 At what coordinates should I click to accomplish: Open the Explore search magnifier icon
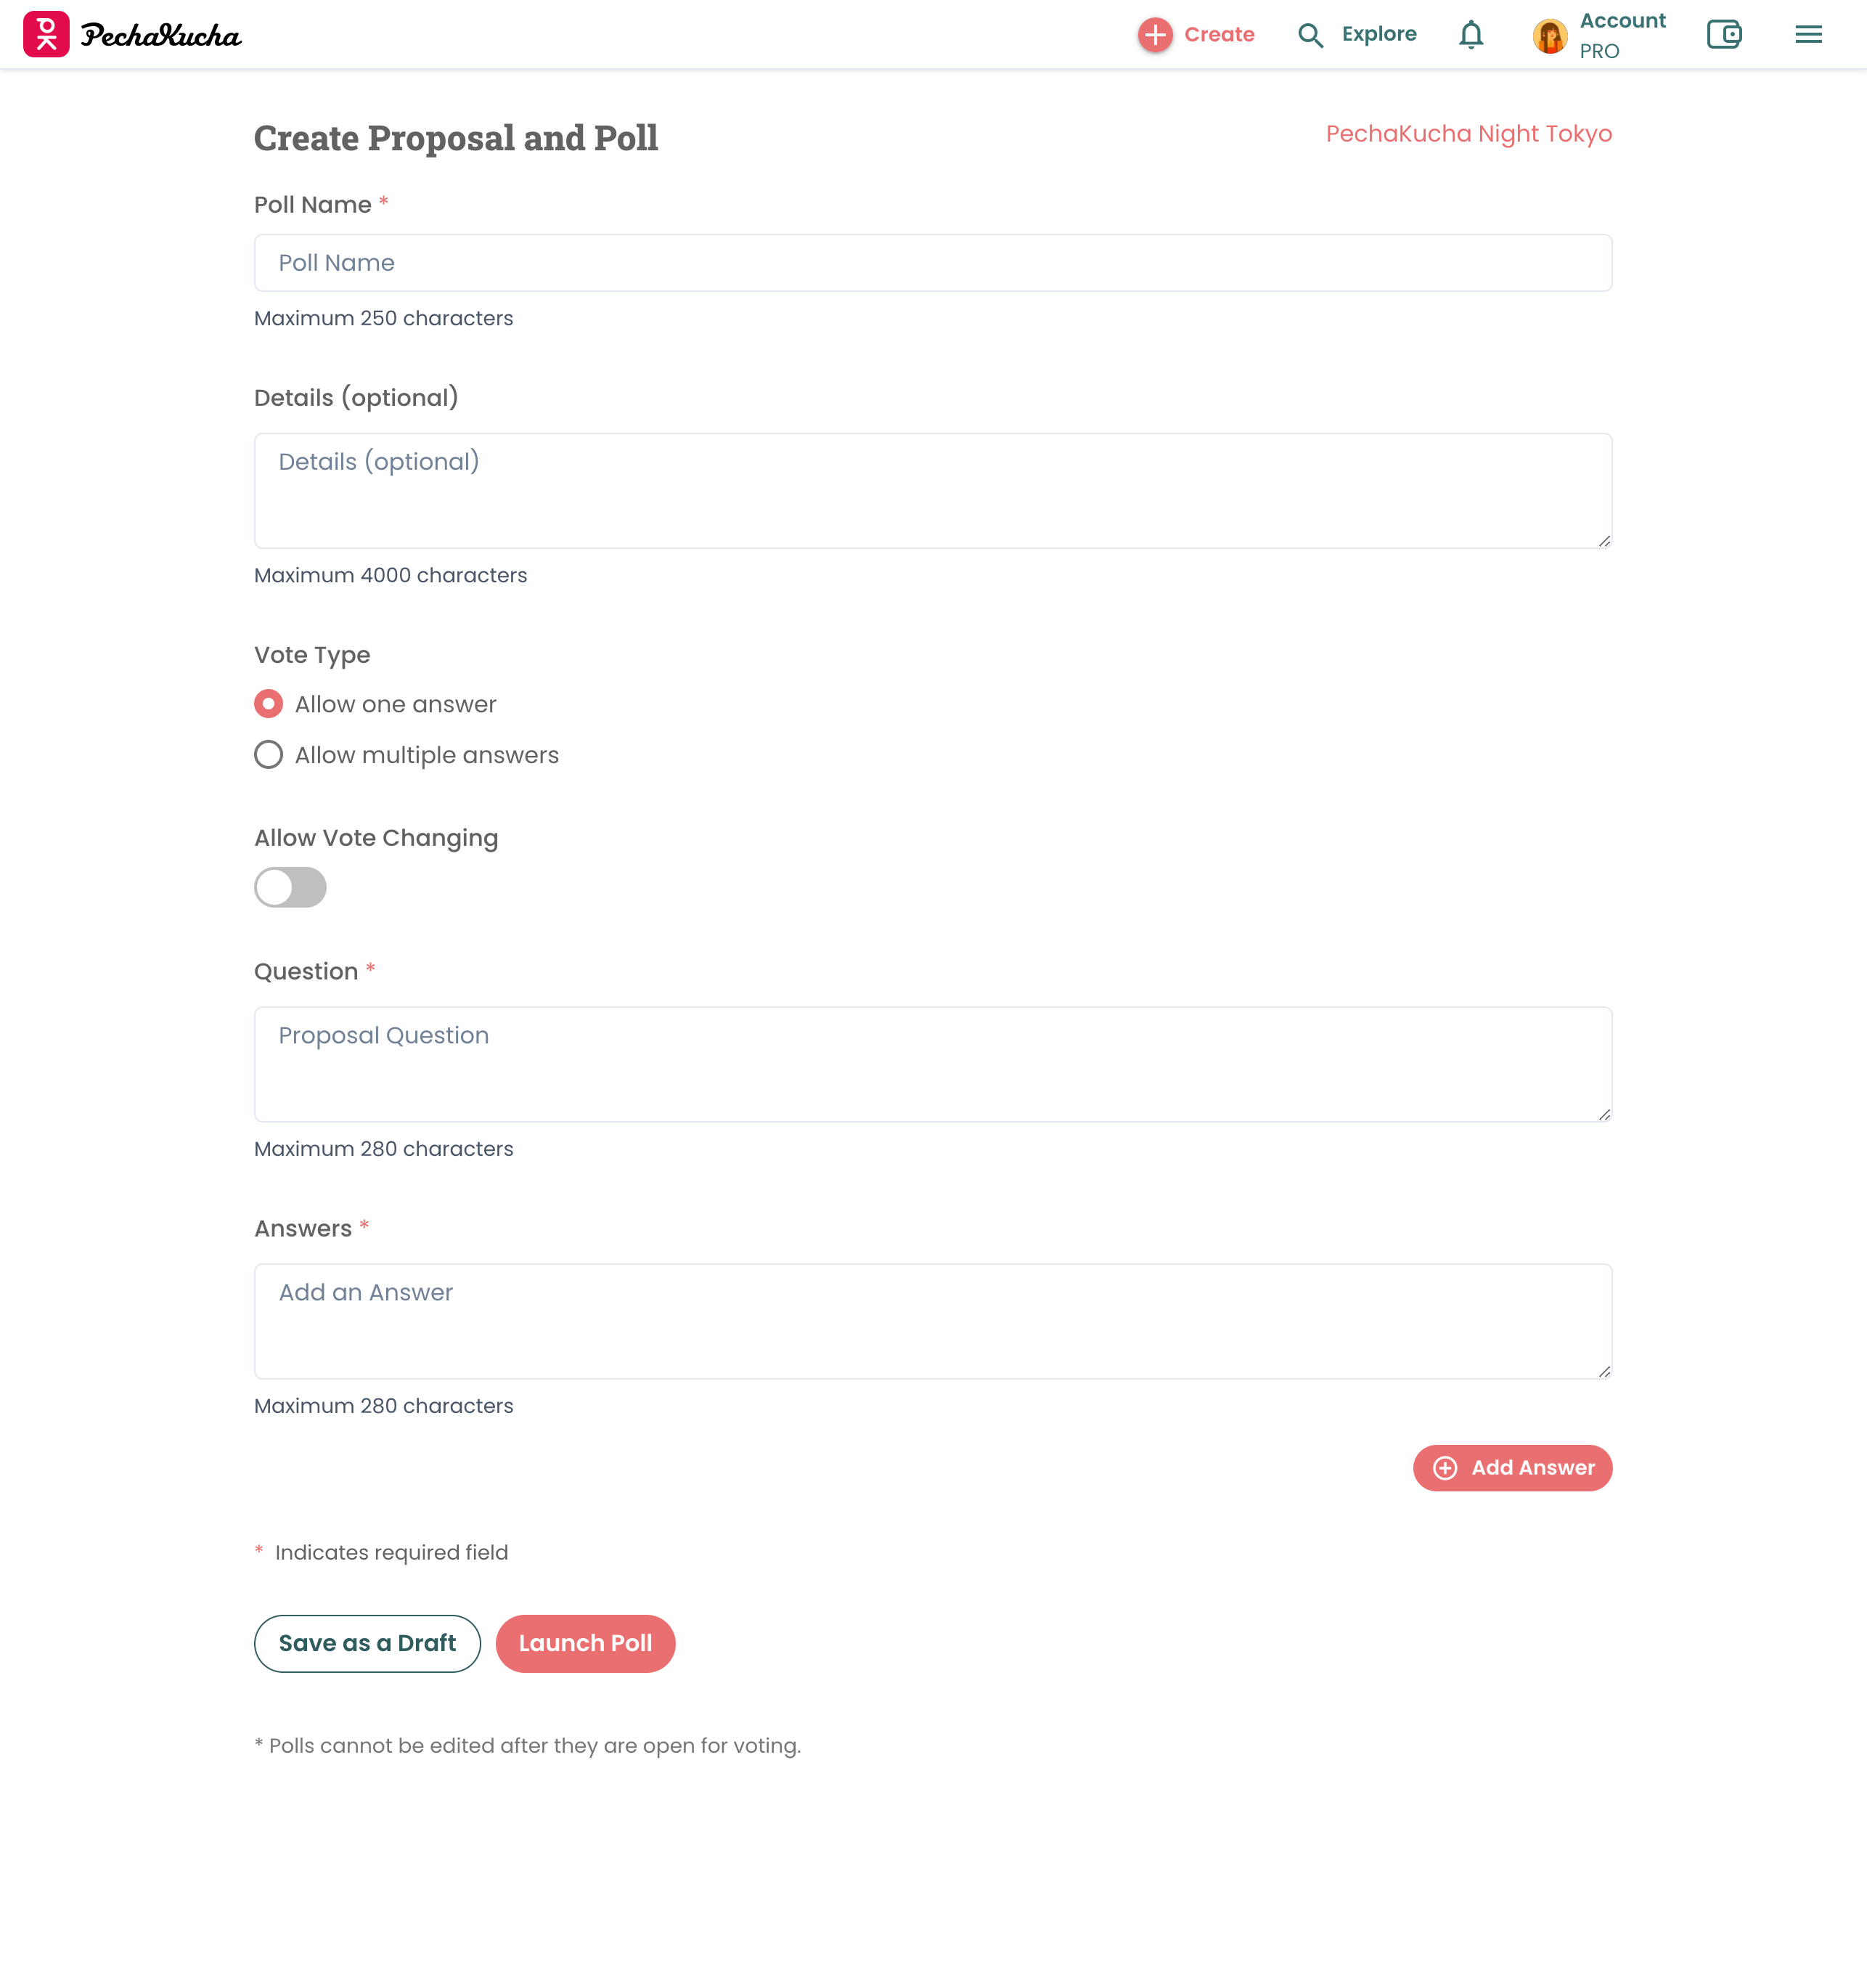[x=1310, y=35]
